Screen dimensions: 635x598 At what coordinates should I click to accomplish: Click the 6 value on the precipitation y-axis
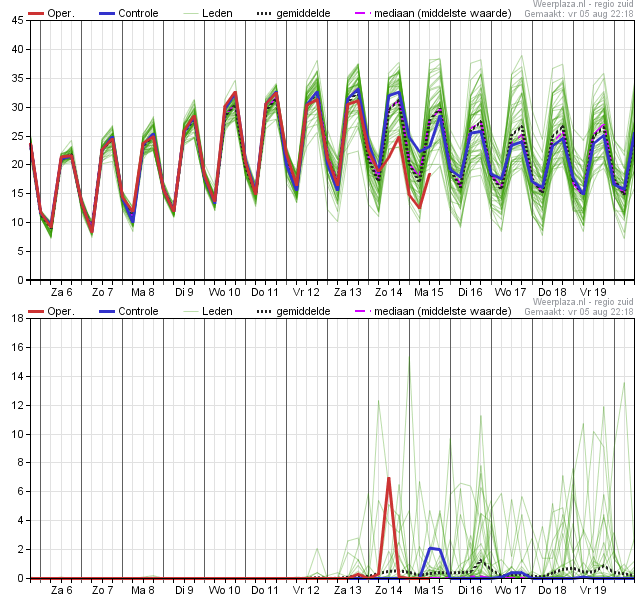(21, 492)
